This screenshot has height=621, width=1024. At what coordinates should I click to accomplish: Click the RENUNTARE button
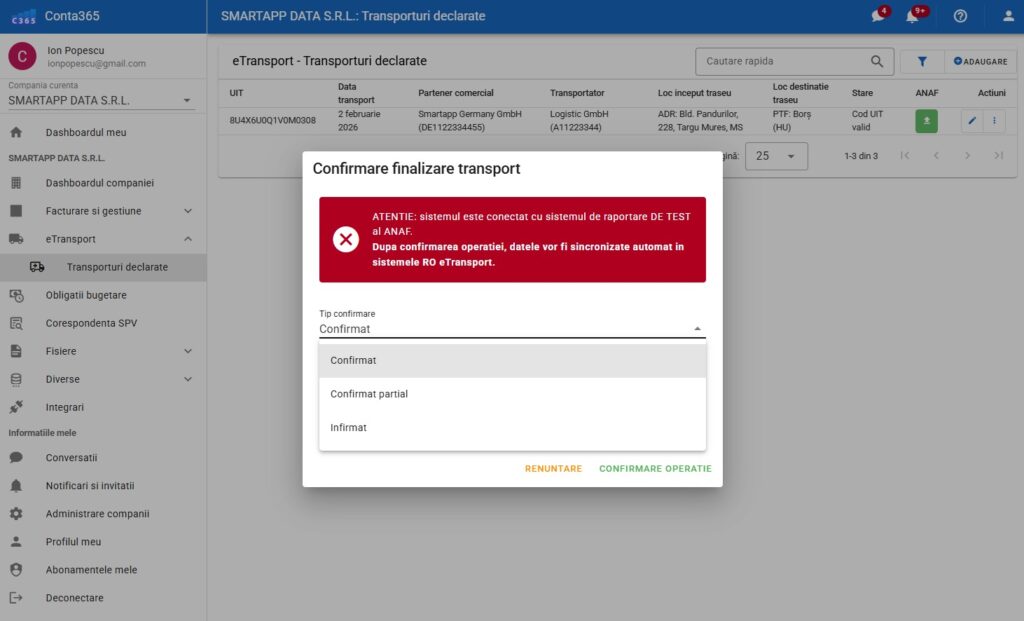click(553, 469)
